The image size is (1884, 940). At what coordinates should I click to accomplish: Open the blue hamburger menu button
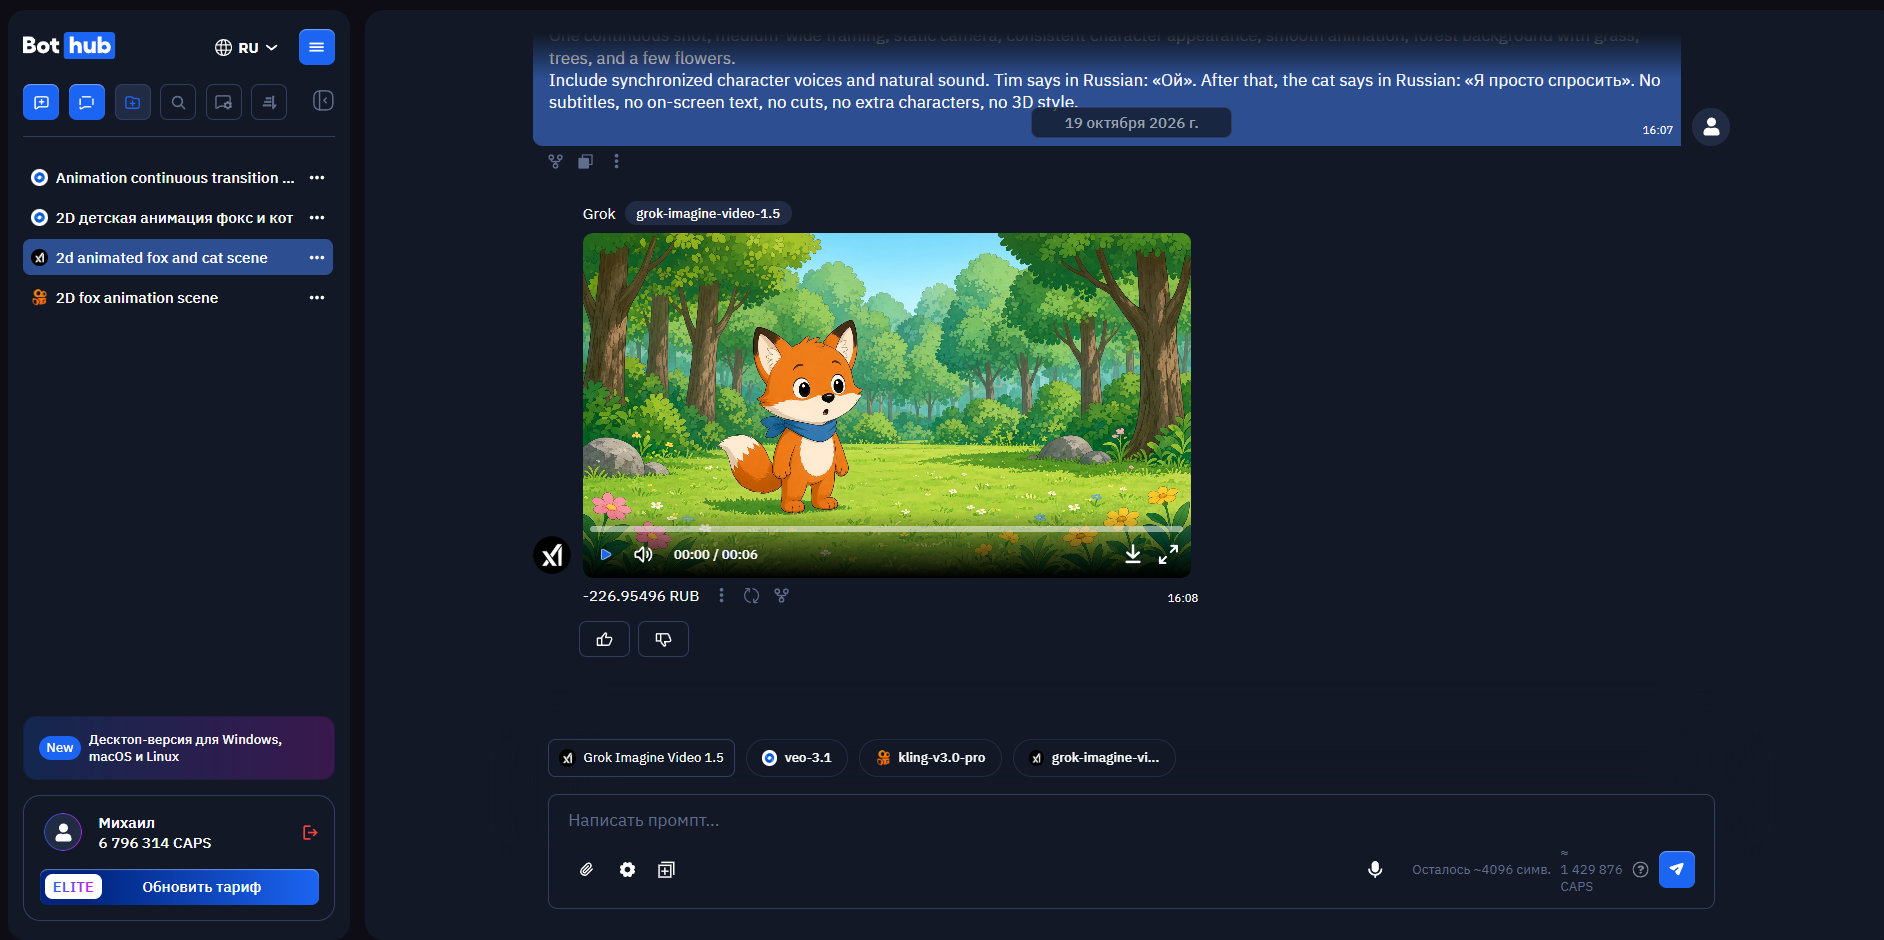[x=317, y=47]
